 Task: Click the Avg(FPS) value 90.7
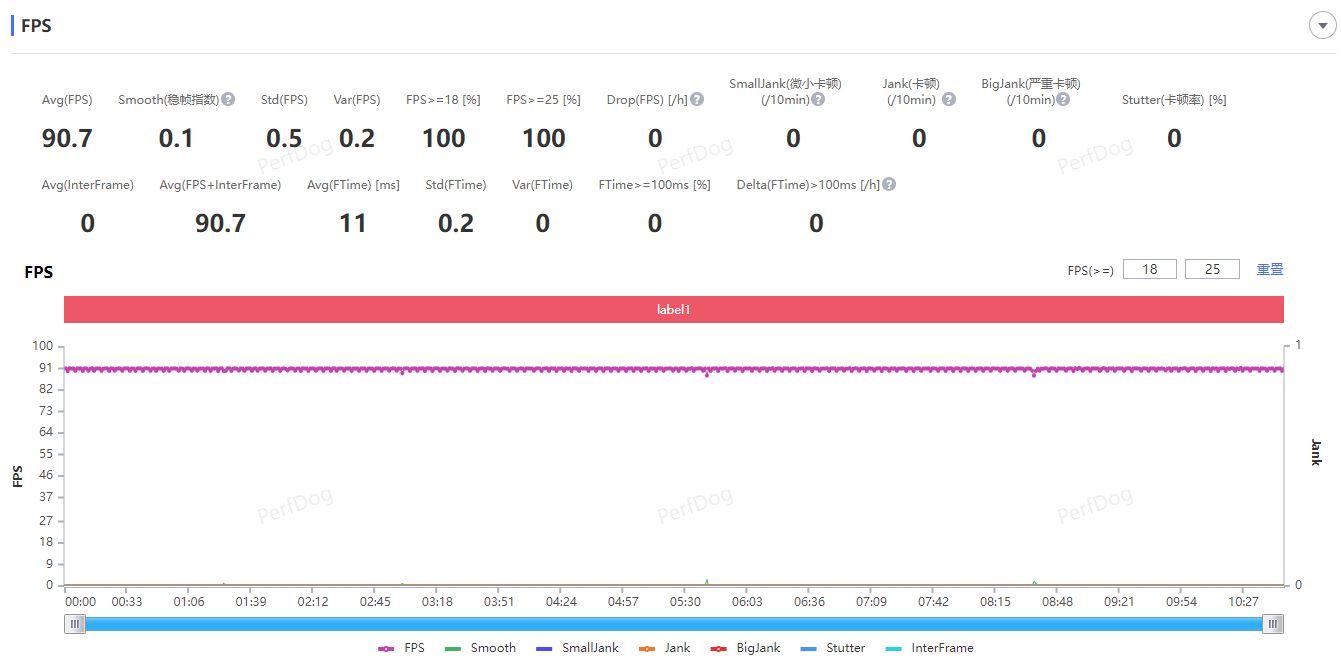click(67, 139)
